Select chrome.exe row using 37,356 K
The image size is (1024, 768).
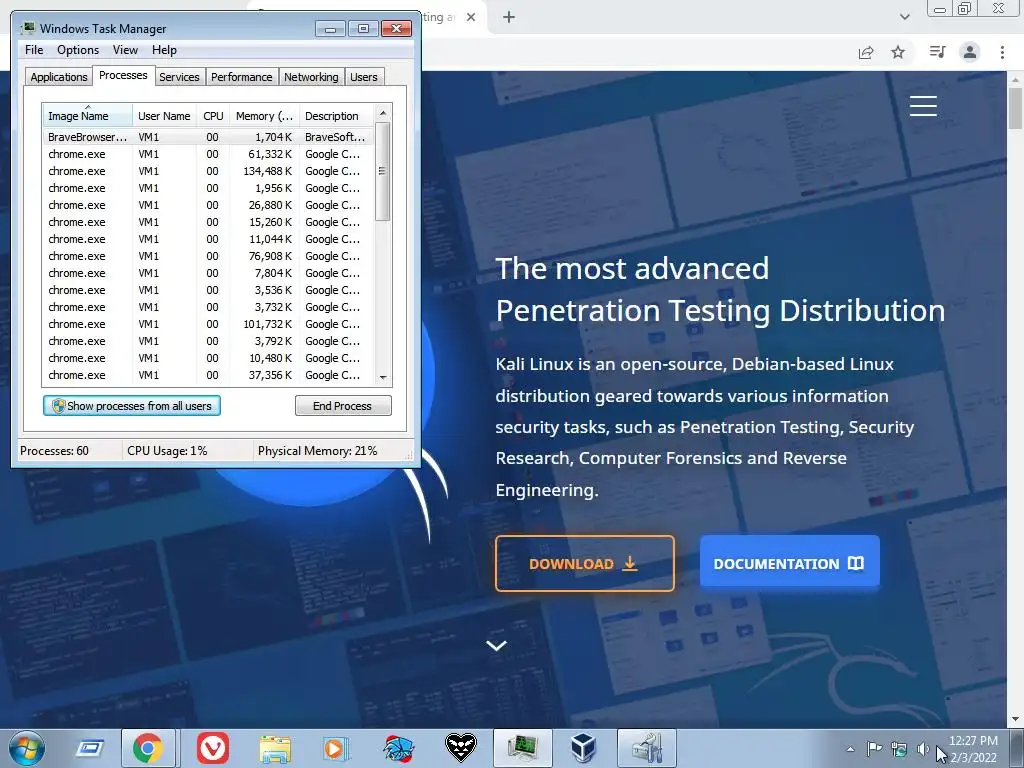click(208, 375)
